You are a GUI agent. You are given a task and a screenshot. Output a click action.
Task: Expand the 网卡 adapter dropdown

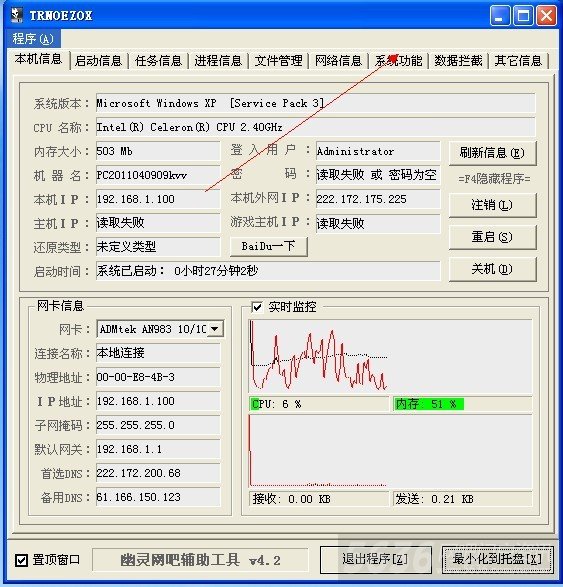(215, 329)
